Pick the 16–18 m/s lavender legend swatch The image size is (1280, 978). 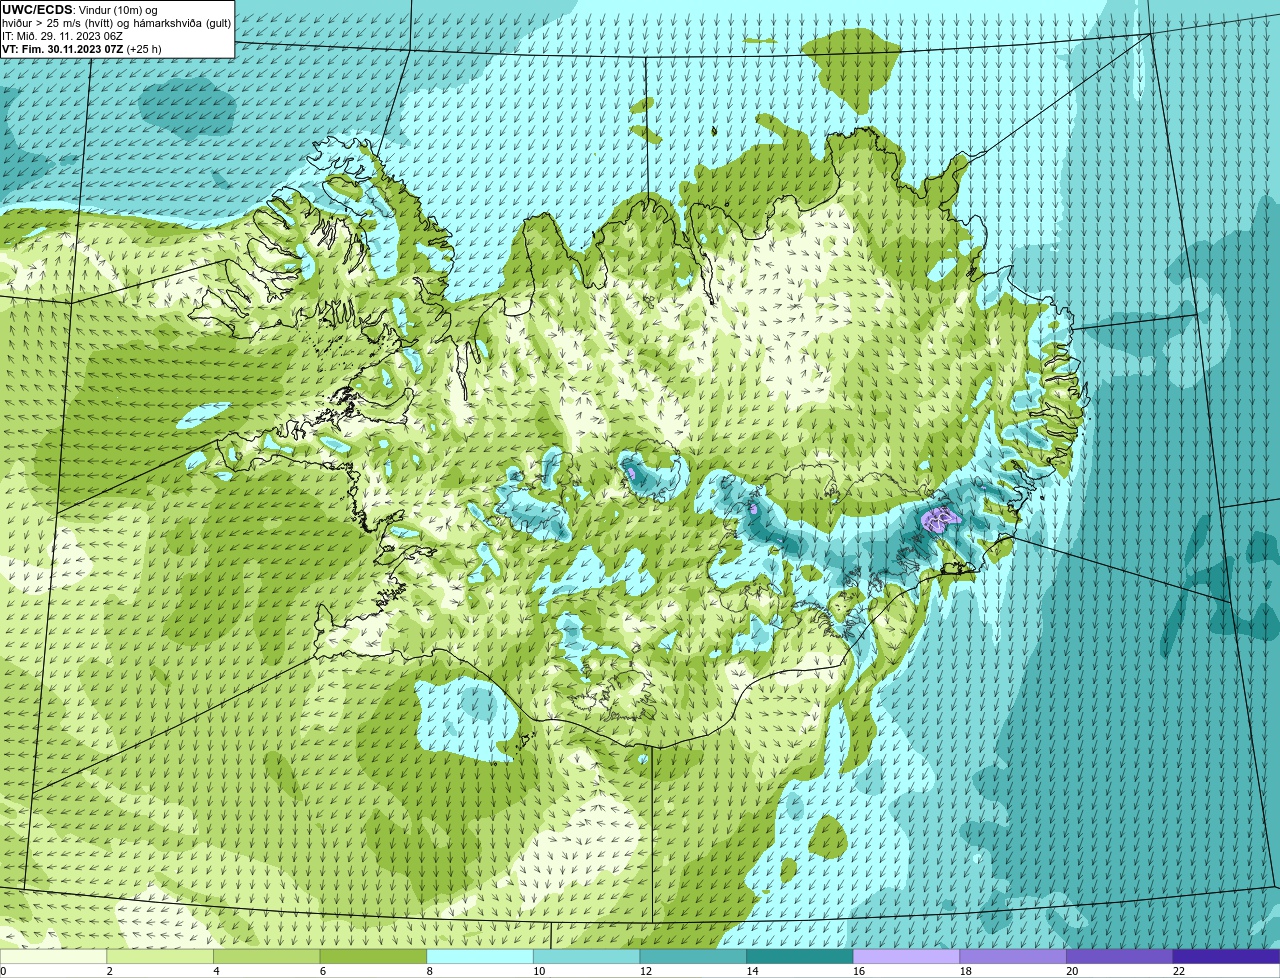point(907,956)
